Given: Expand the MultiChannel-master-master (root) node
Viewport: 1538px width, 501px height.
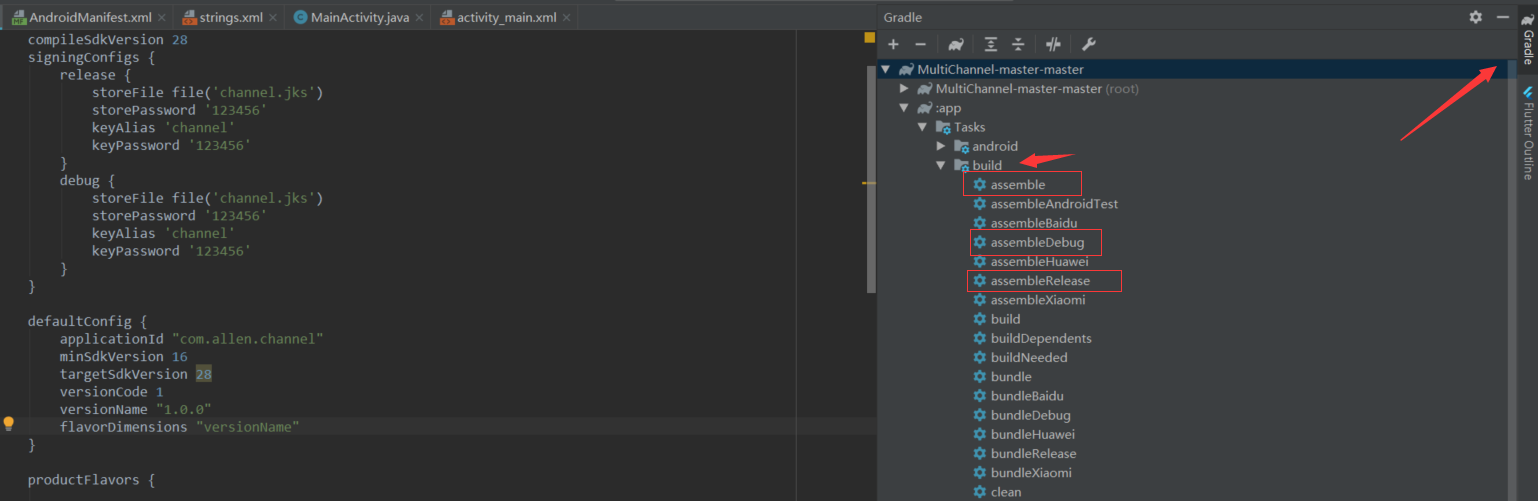Looking at the screenshot, I should pyautogui.click(x=904, y=88).
